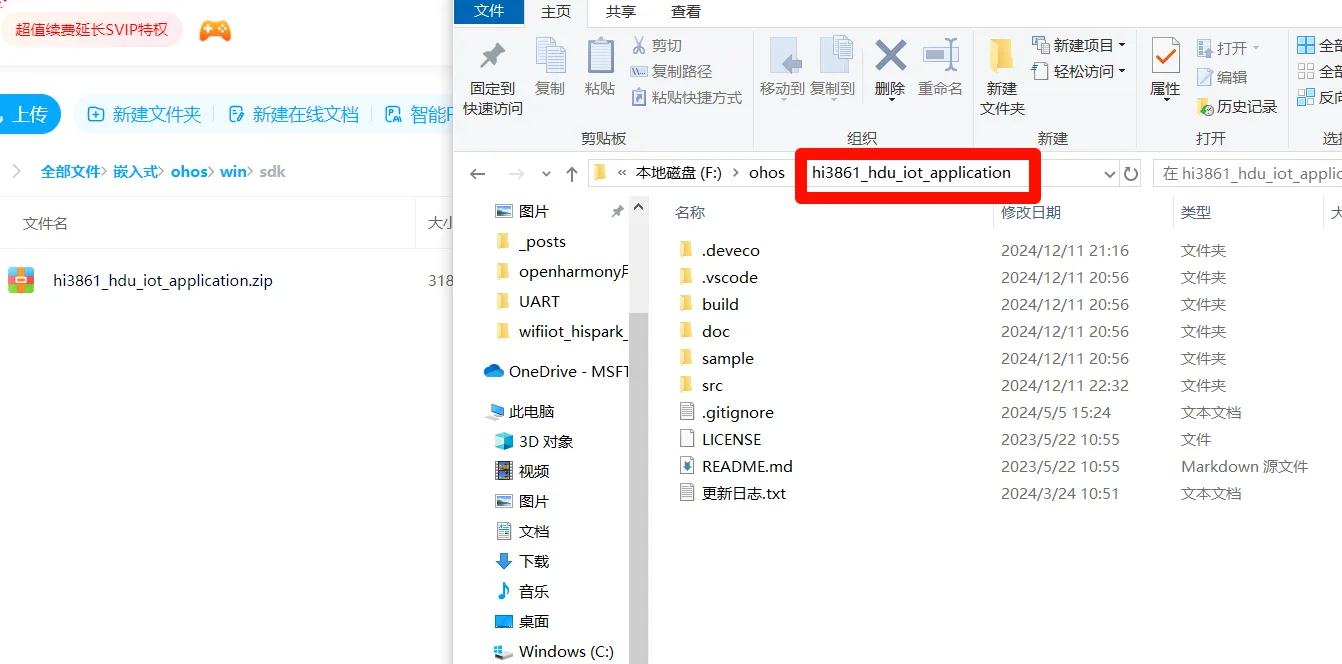Click the 固定到快速访问 pin icon
Viewport: 1342px width, 664px height.
(x=492, y=56)
